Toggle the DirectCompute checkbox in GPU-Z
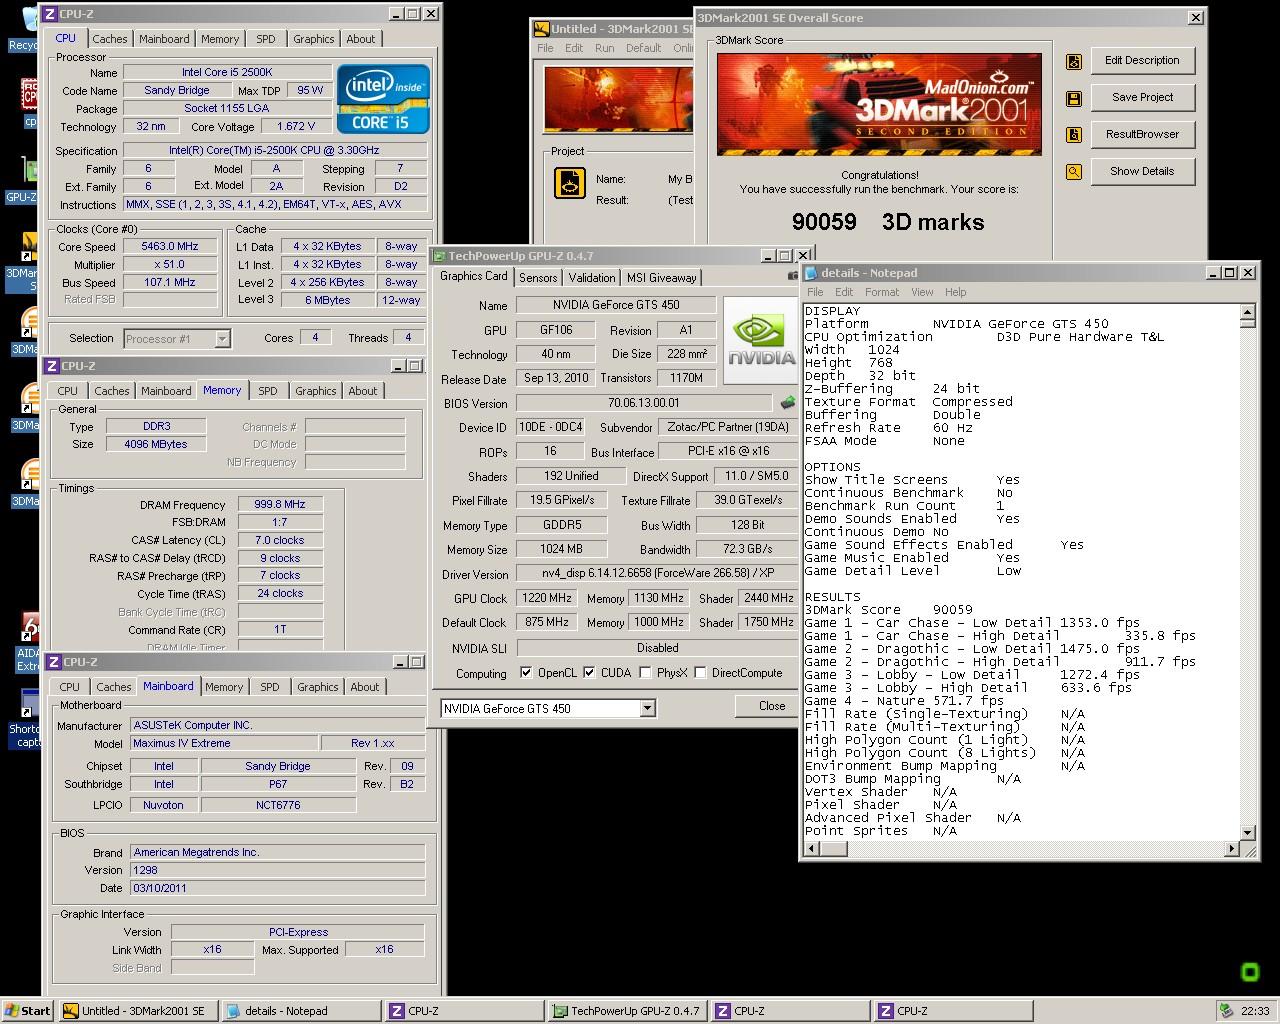Viewport: 1280px width, 1024px height. point(700,673)
